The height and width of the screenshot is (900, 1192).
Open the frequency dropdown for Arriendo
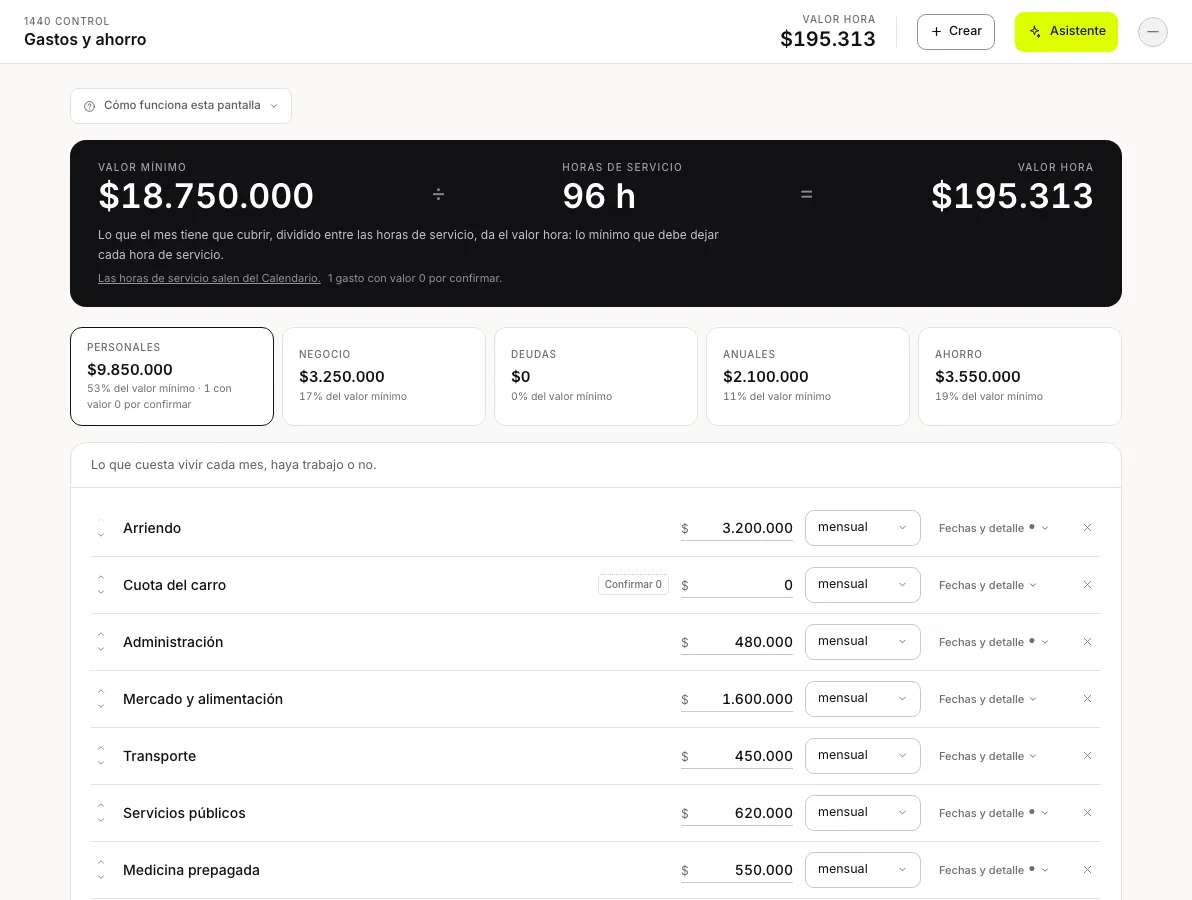tap(862, 528)
